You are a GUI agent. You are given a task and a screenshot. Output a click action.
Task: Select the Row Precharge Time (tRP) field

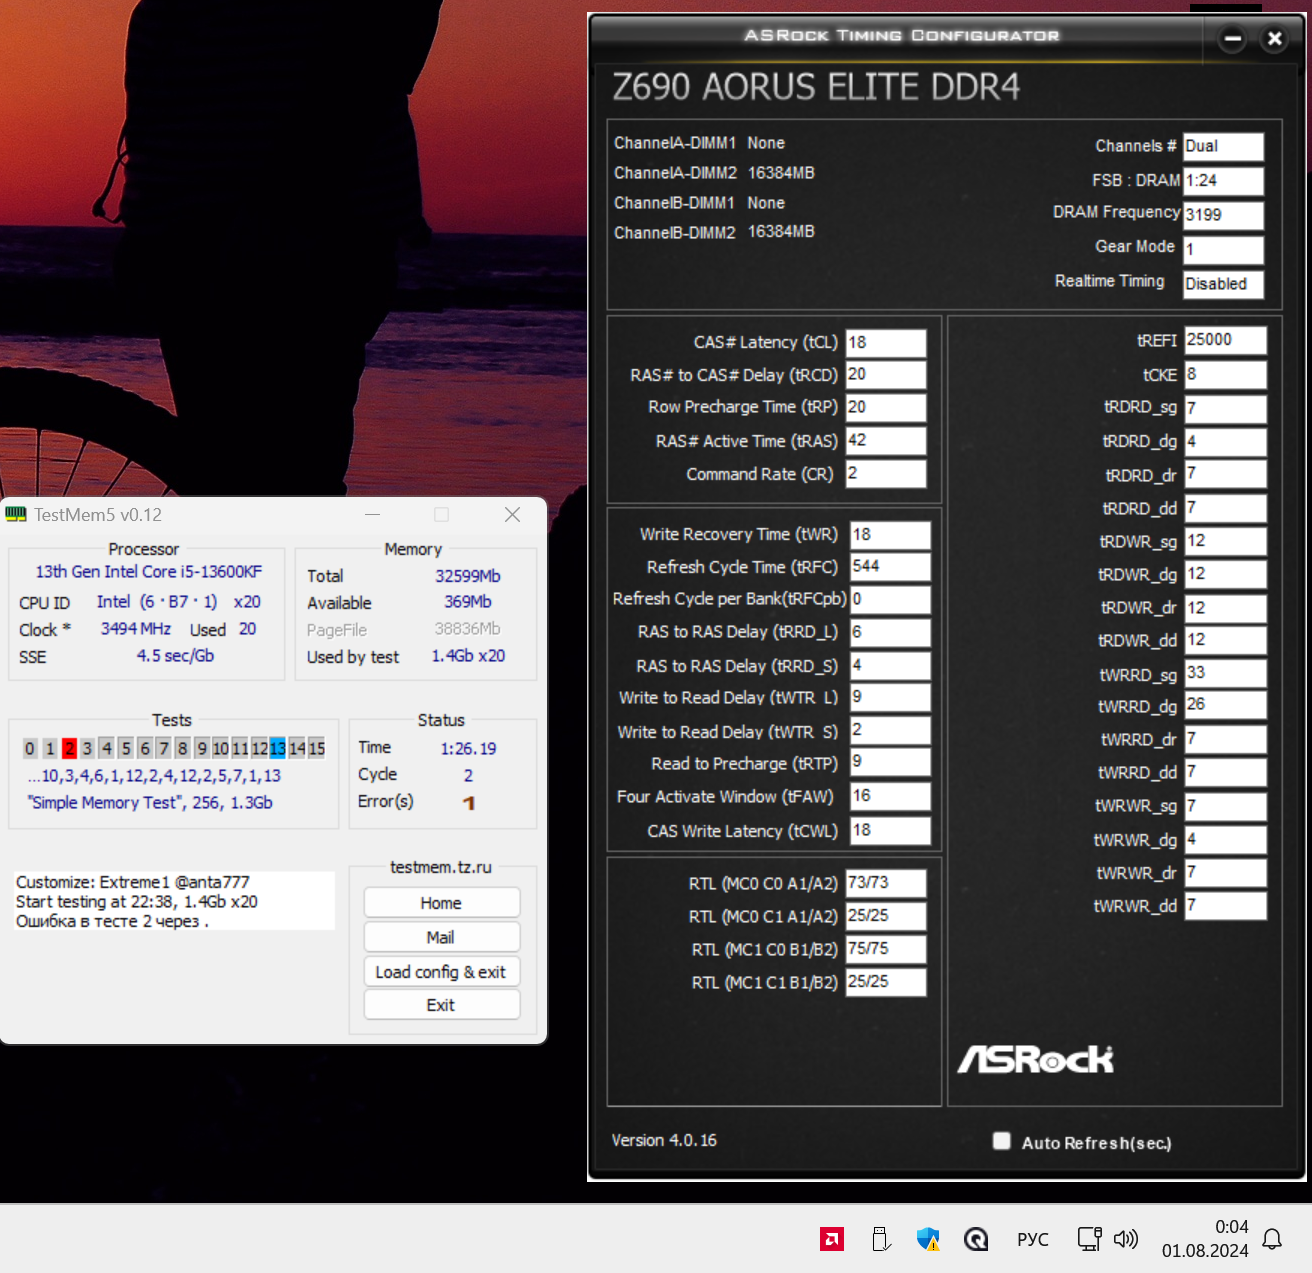coord(886,408)
